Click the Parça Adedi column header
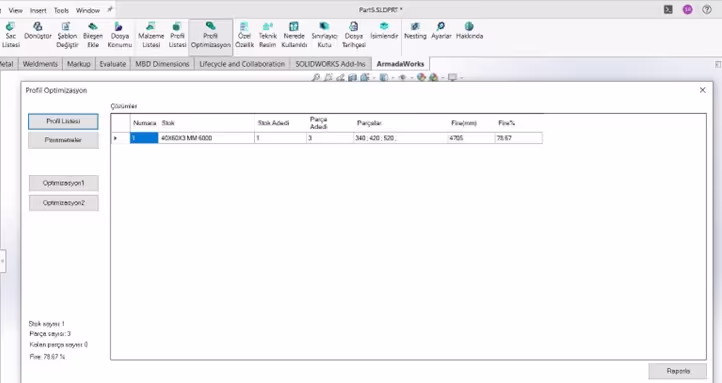This screenshot has height=383, width=722. [x=330, y=123]
